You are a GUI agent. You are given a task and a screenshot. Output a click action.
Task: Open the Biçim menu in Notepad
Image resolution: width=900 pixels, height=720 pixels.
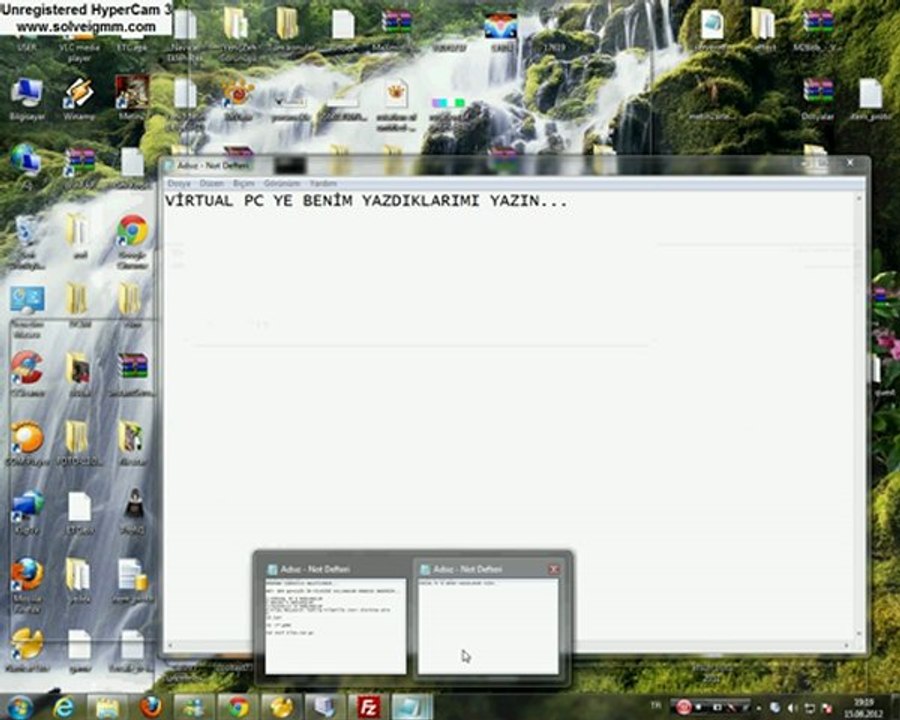tap(243, 183)
